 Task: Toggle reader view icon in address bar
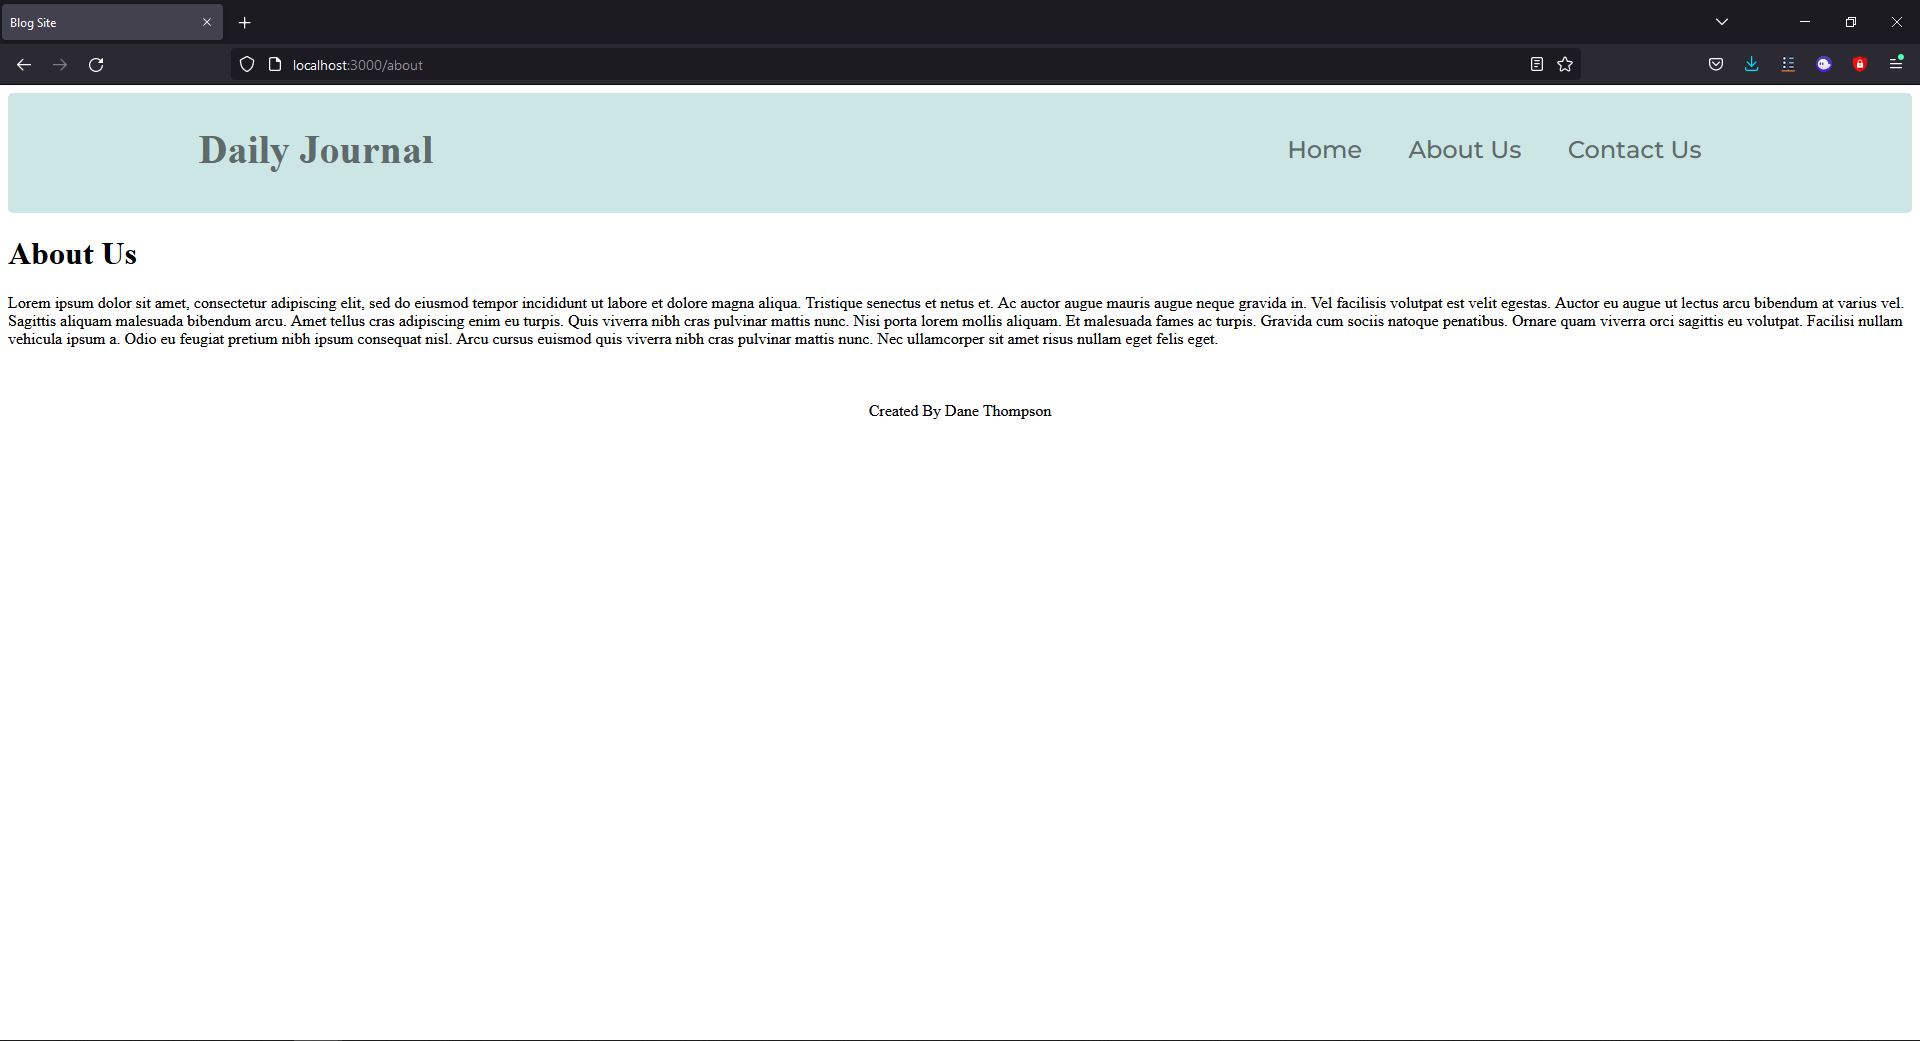pos(1537,64)
